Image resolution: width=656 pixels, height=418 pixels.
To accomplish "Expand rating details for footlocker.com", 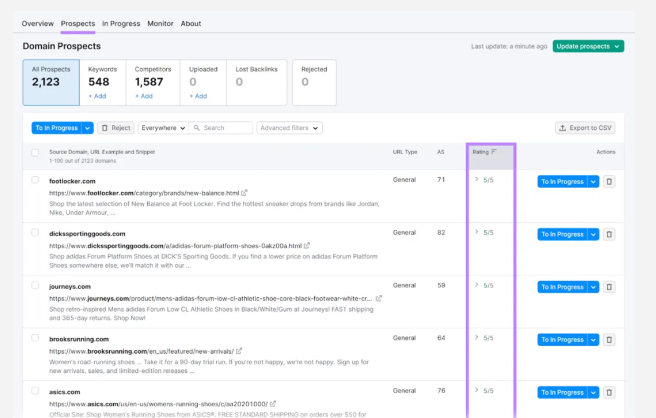I will pyautogui.click(x=477, y=180).
